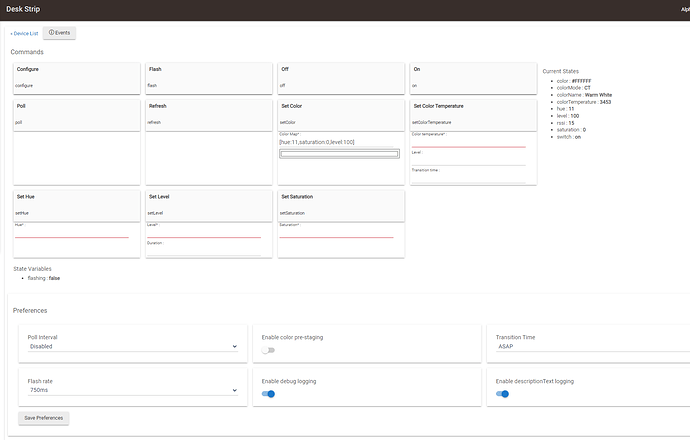Select the colorName : Warm White state

(584, 95)
